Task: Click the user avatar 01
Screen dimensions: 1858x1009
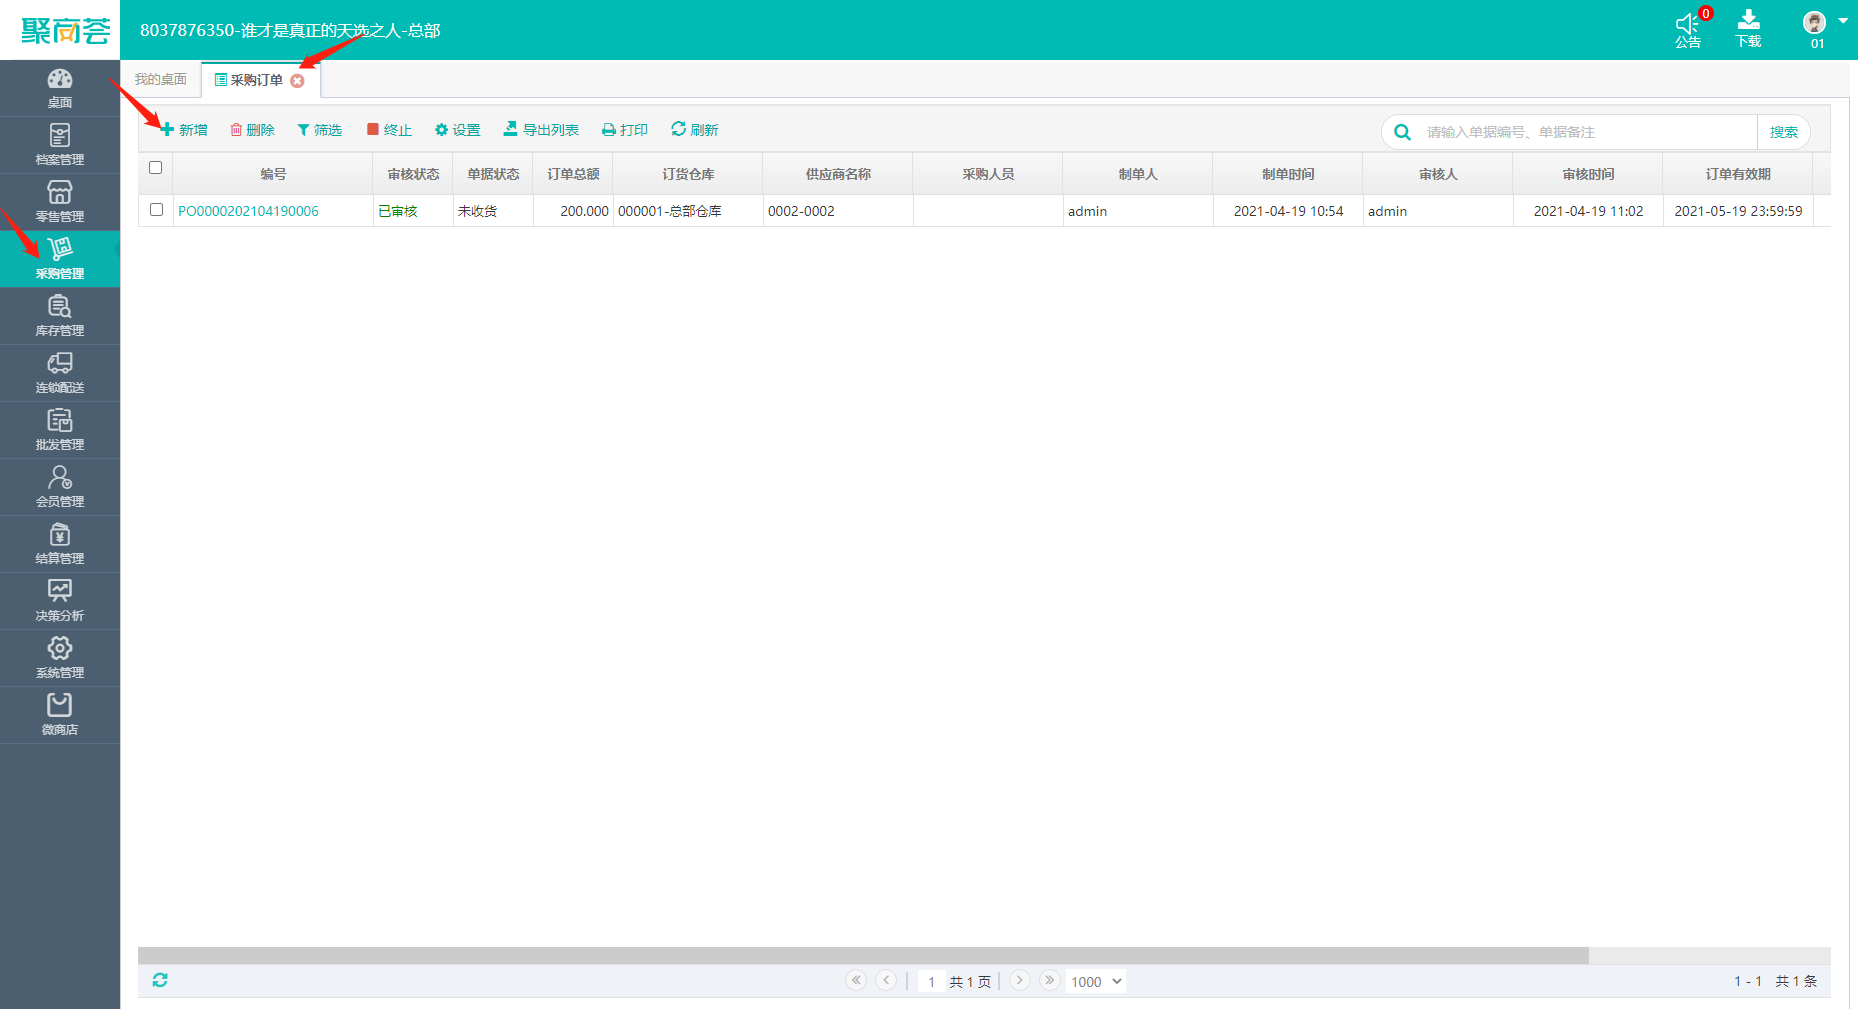Action: click(x=1814, y=23)
